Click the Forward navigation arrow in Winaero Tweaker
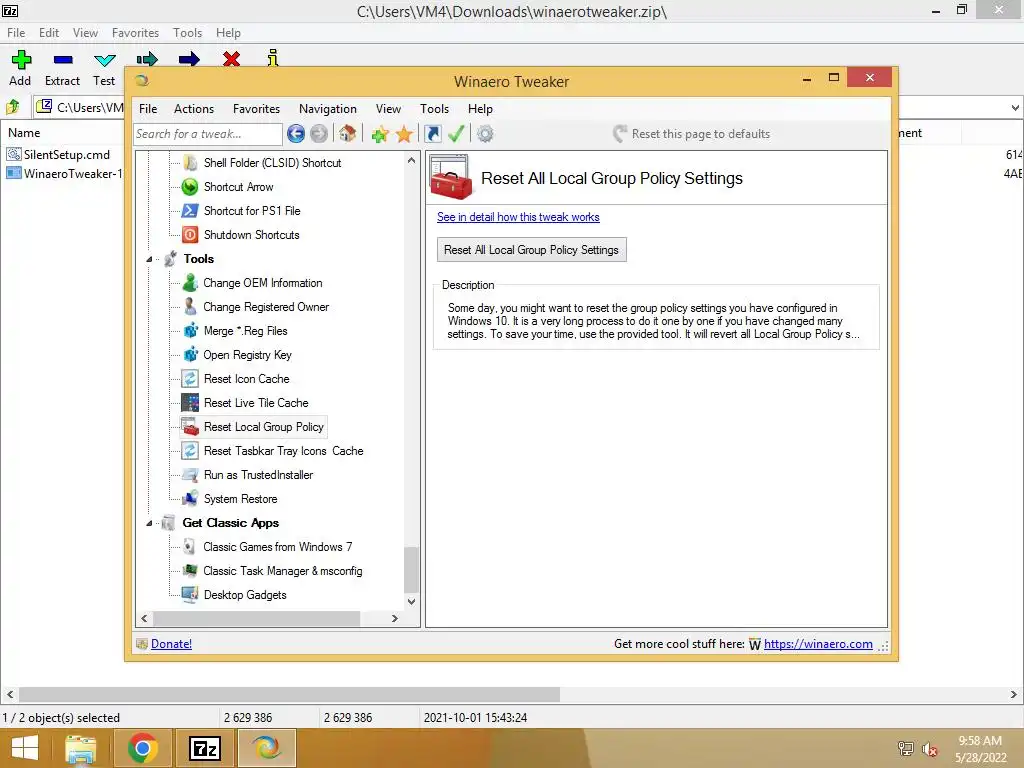 coord(319,134)
